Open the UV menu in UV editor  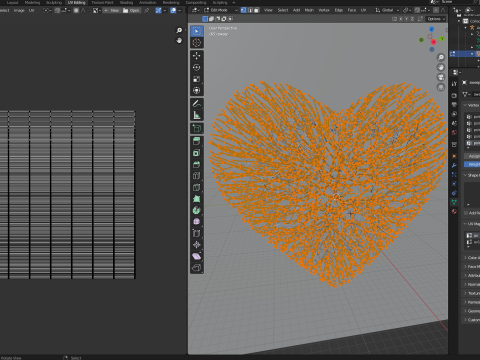tap(31, 11)
